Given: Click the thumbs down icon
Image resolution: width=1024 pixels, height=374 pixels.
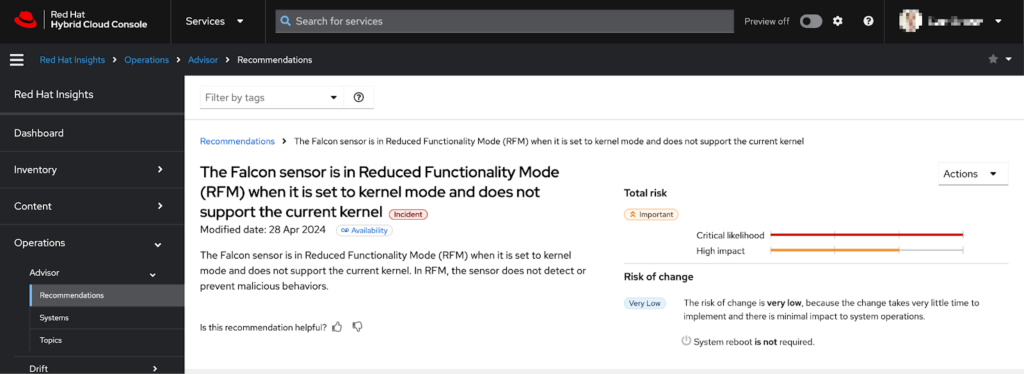Looking at the screenshot, I should (x=357, y=326).
